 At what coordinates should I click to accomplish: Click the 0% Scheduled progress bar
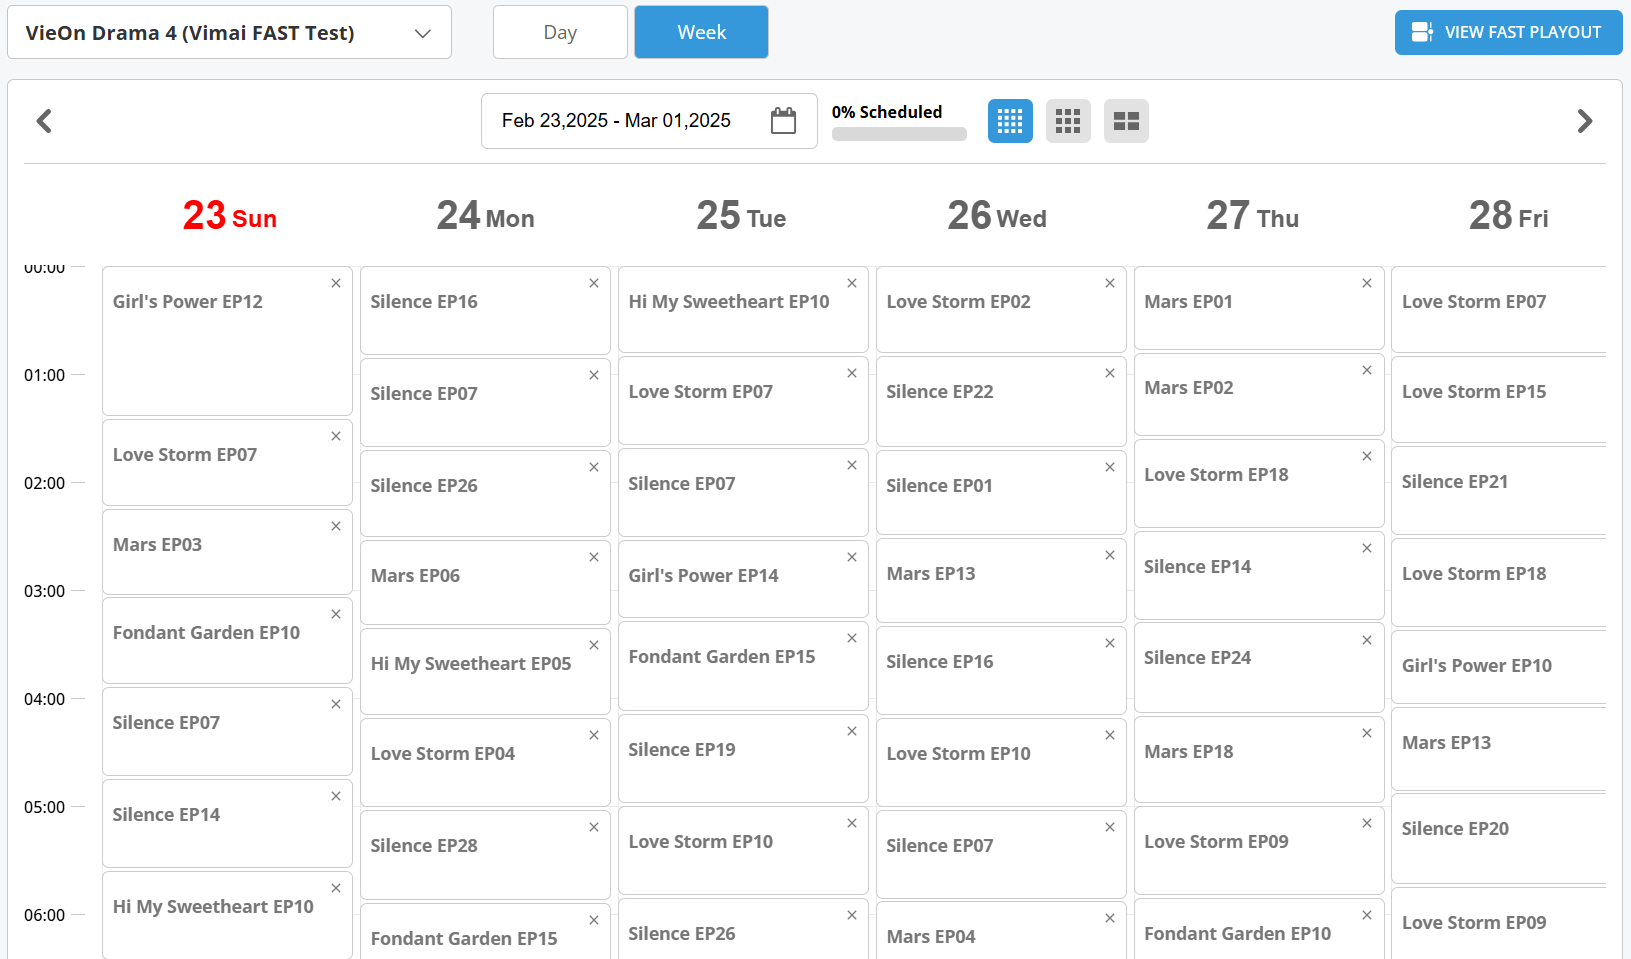coord(899,134)
